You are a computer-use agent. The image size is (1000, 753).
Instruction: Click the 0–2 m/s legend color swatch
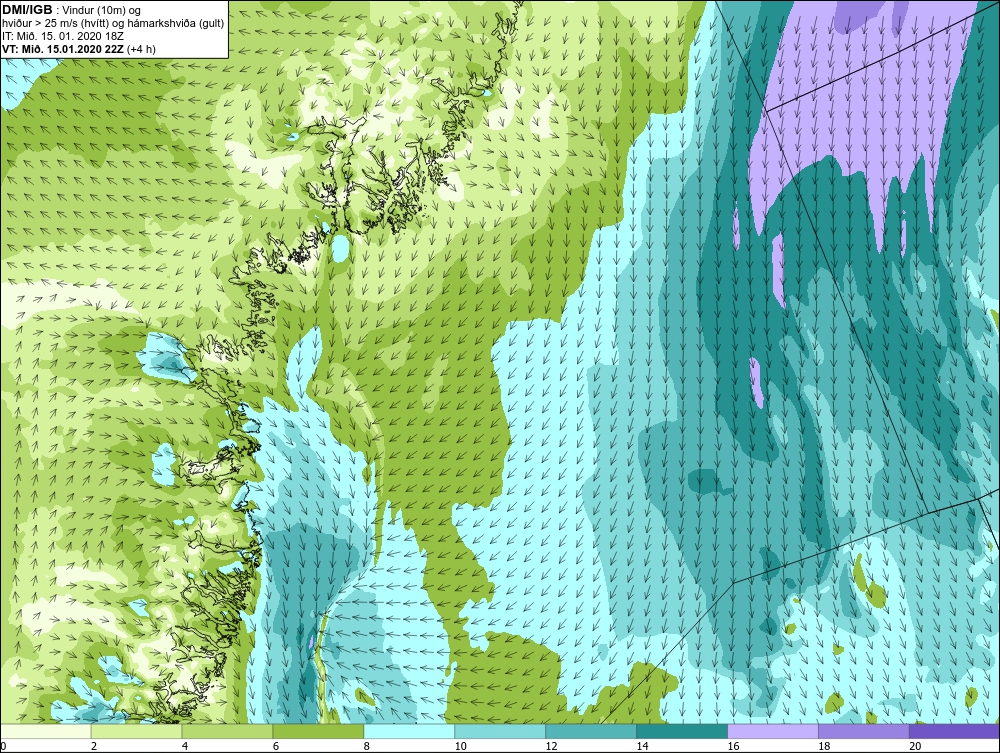point(46,731)
